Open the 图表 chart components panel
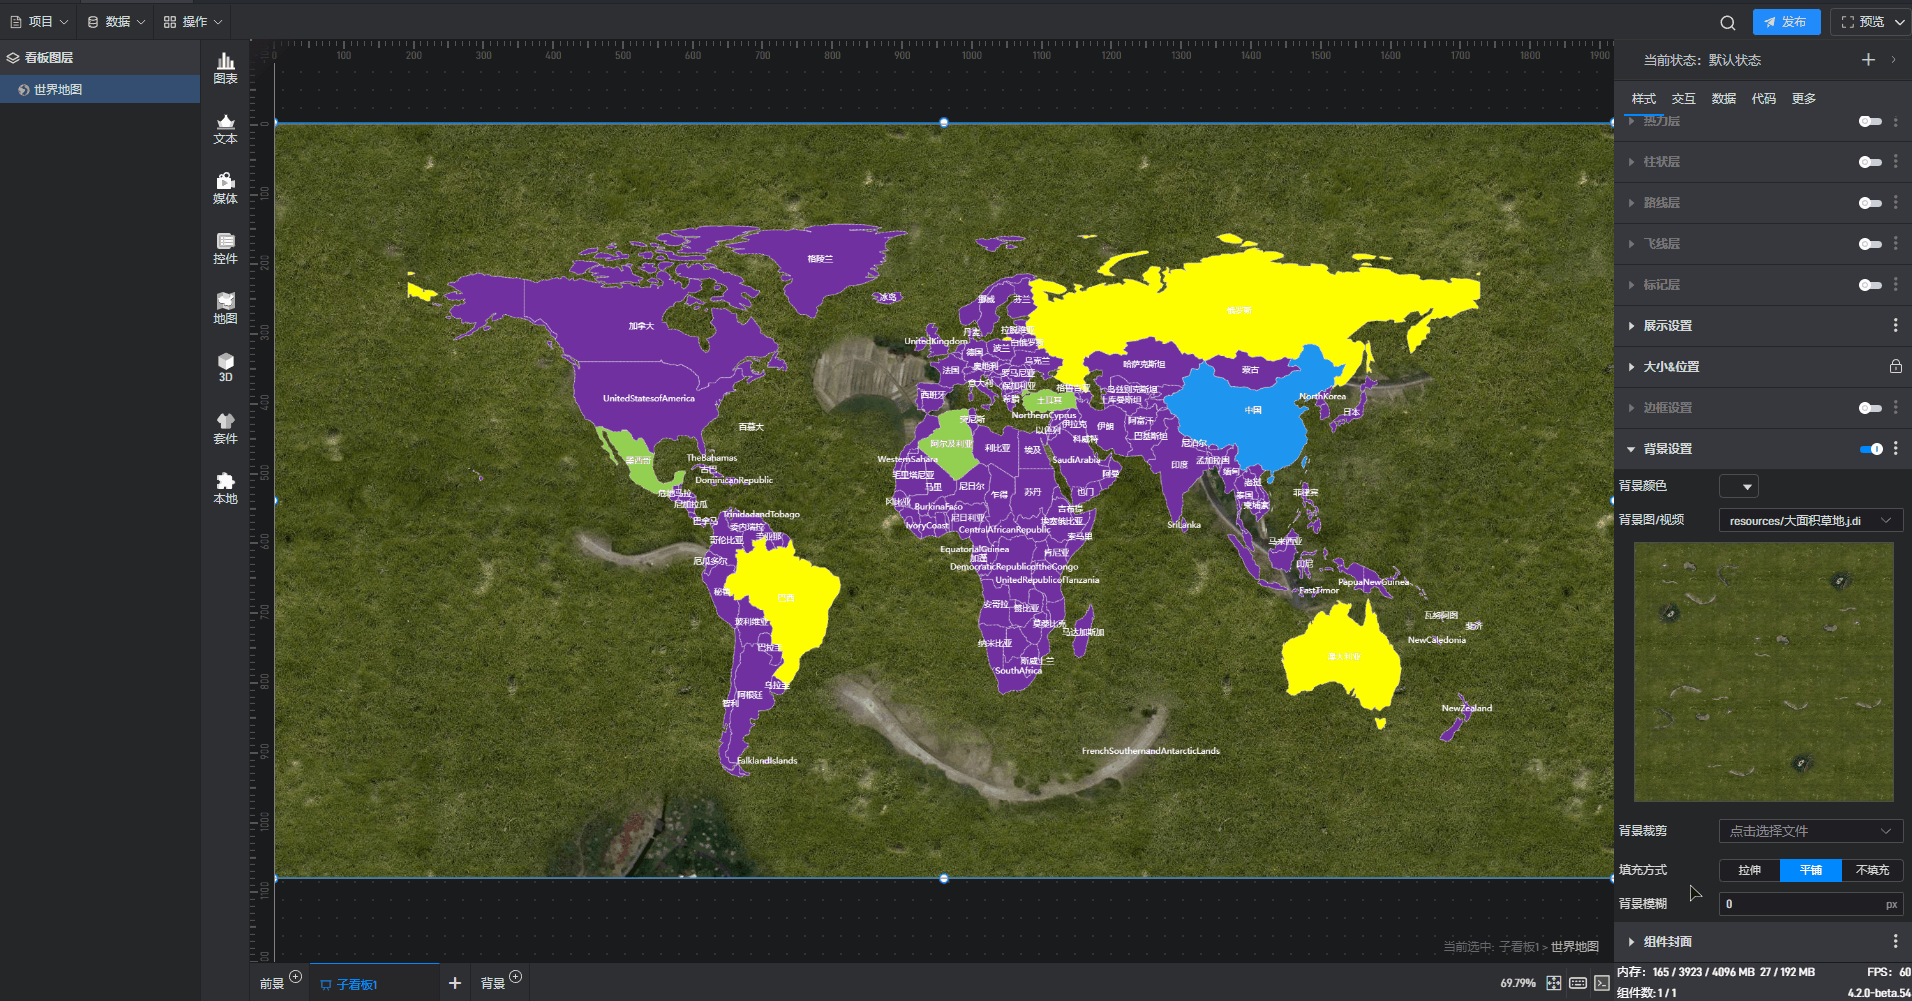The image size is (1912, 1001). click(x=225, y=68)
